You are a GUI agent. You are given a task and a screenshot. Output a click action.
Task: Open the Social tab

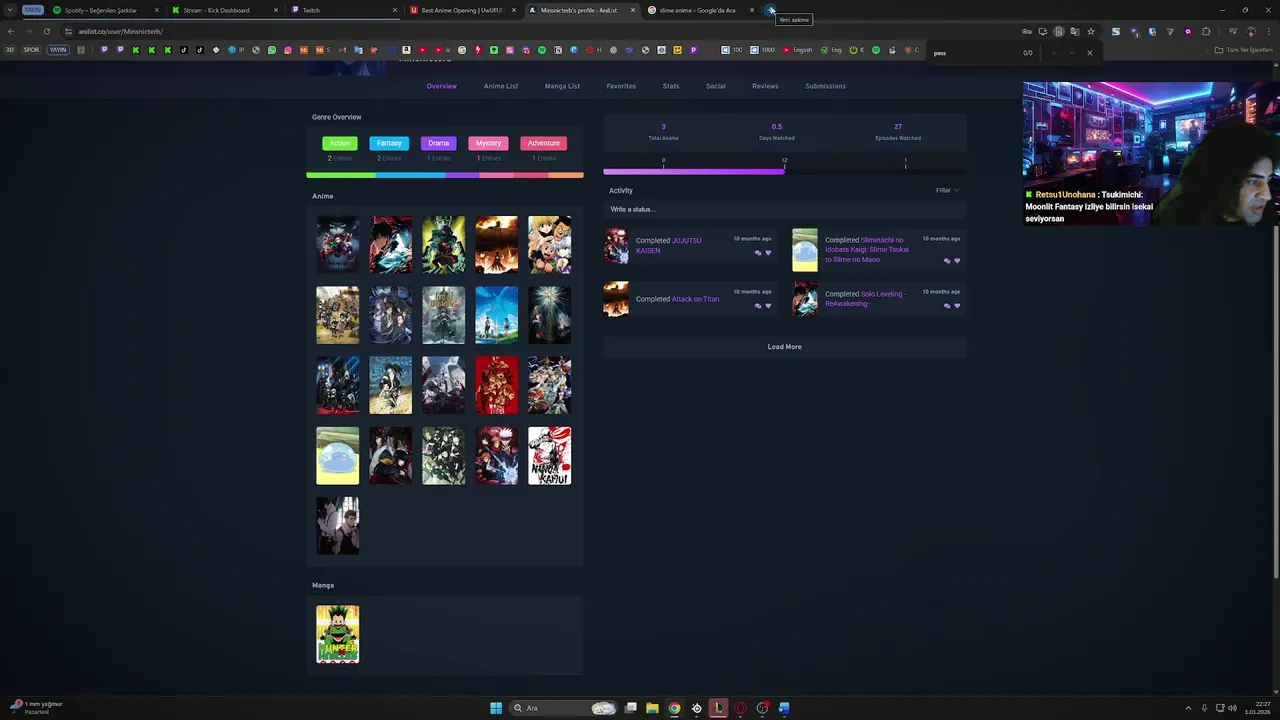[716, 86]
